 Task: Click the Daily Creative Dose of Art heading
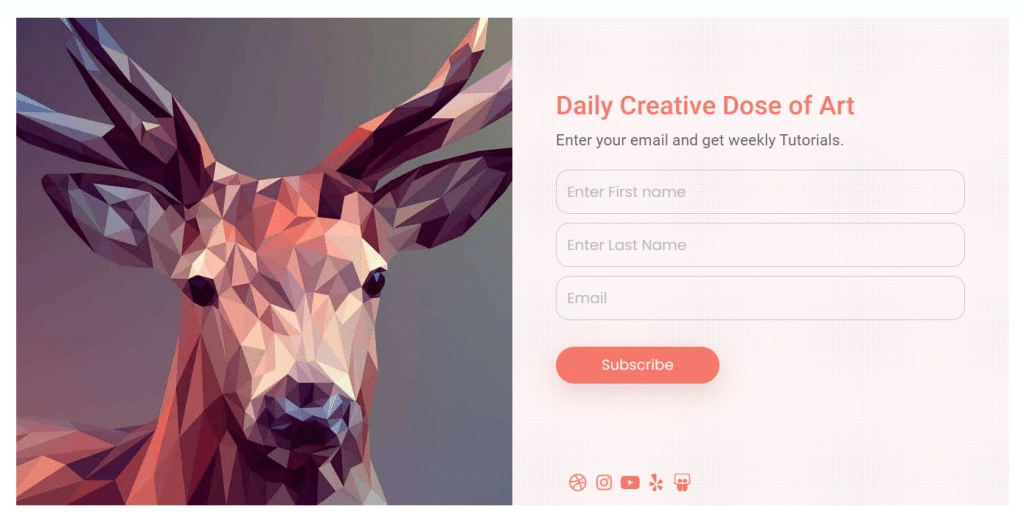705,106
